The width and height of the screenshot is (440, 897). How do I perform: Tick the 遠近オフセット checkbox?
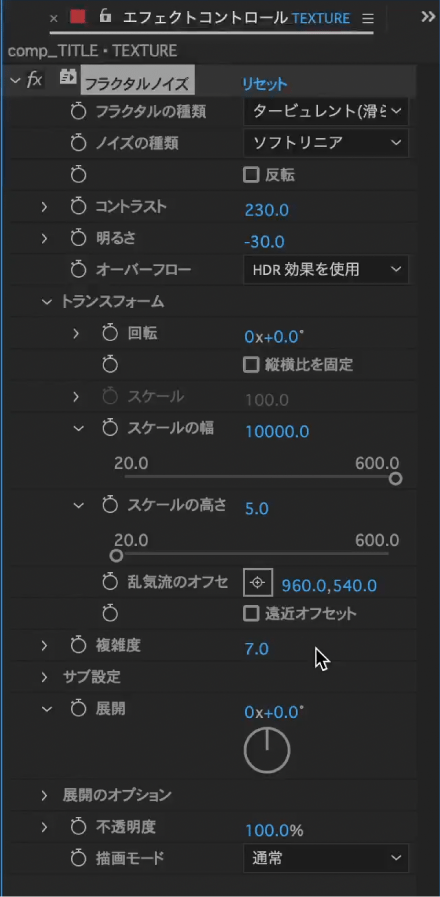251,614
